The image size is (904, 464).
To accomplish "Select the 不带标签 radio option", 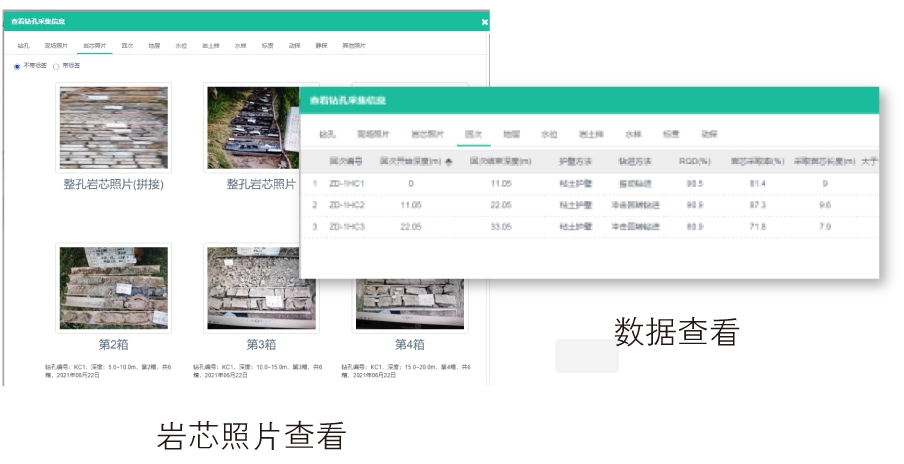I will coord(17,66).
